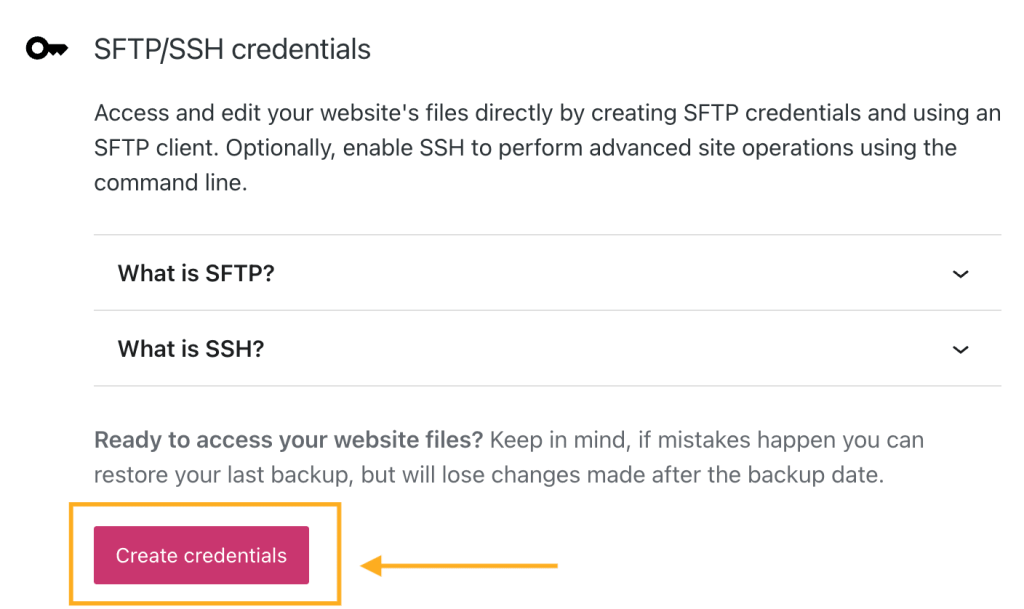
Task: Click the word 'Create' inside the pink button
Action: tap(147, 555)
